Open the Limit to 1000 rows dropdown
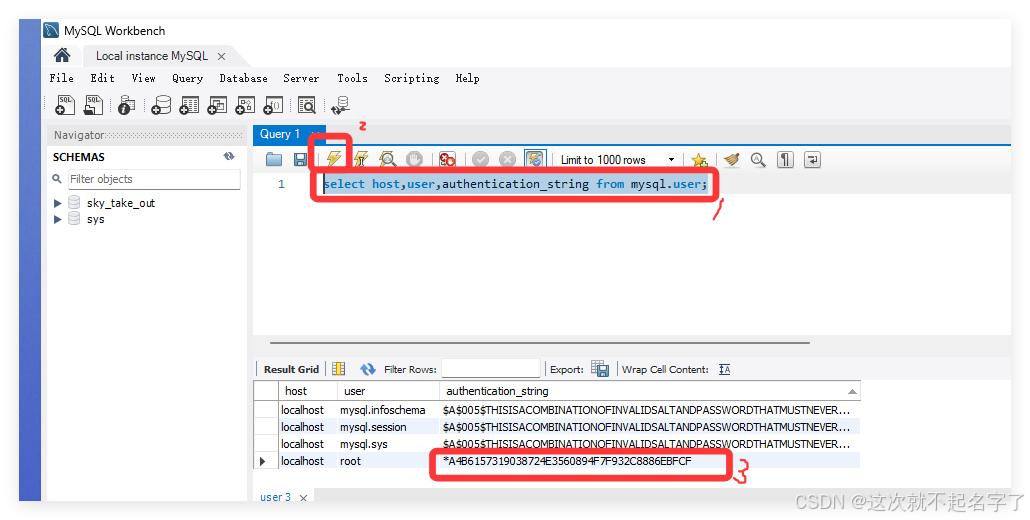 pos(617,160)
